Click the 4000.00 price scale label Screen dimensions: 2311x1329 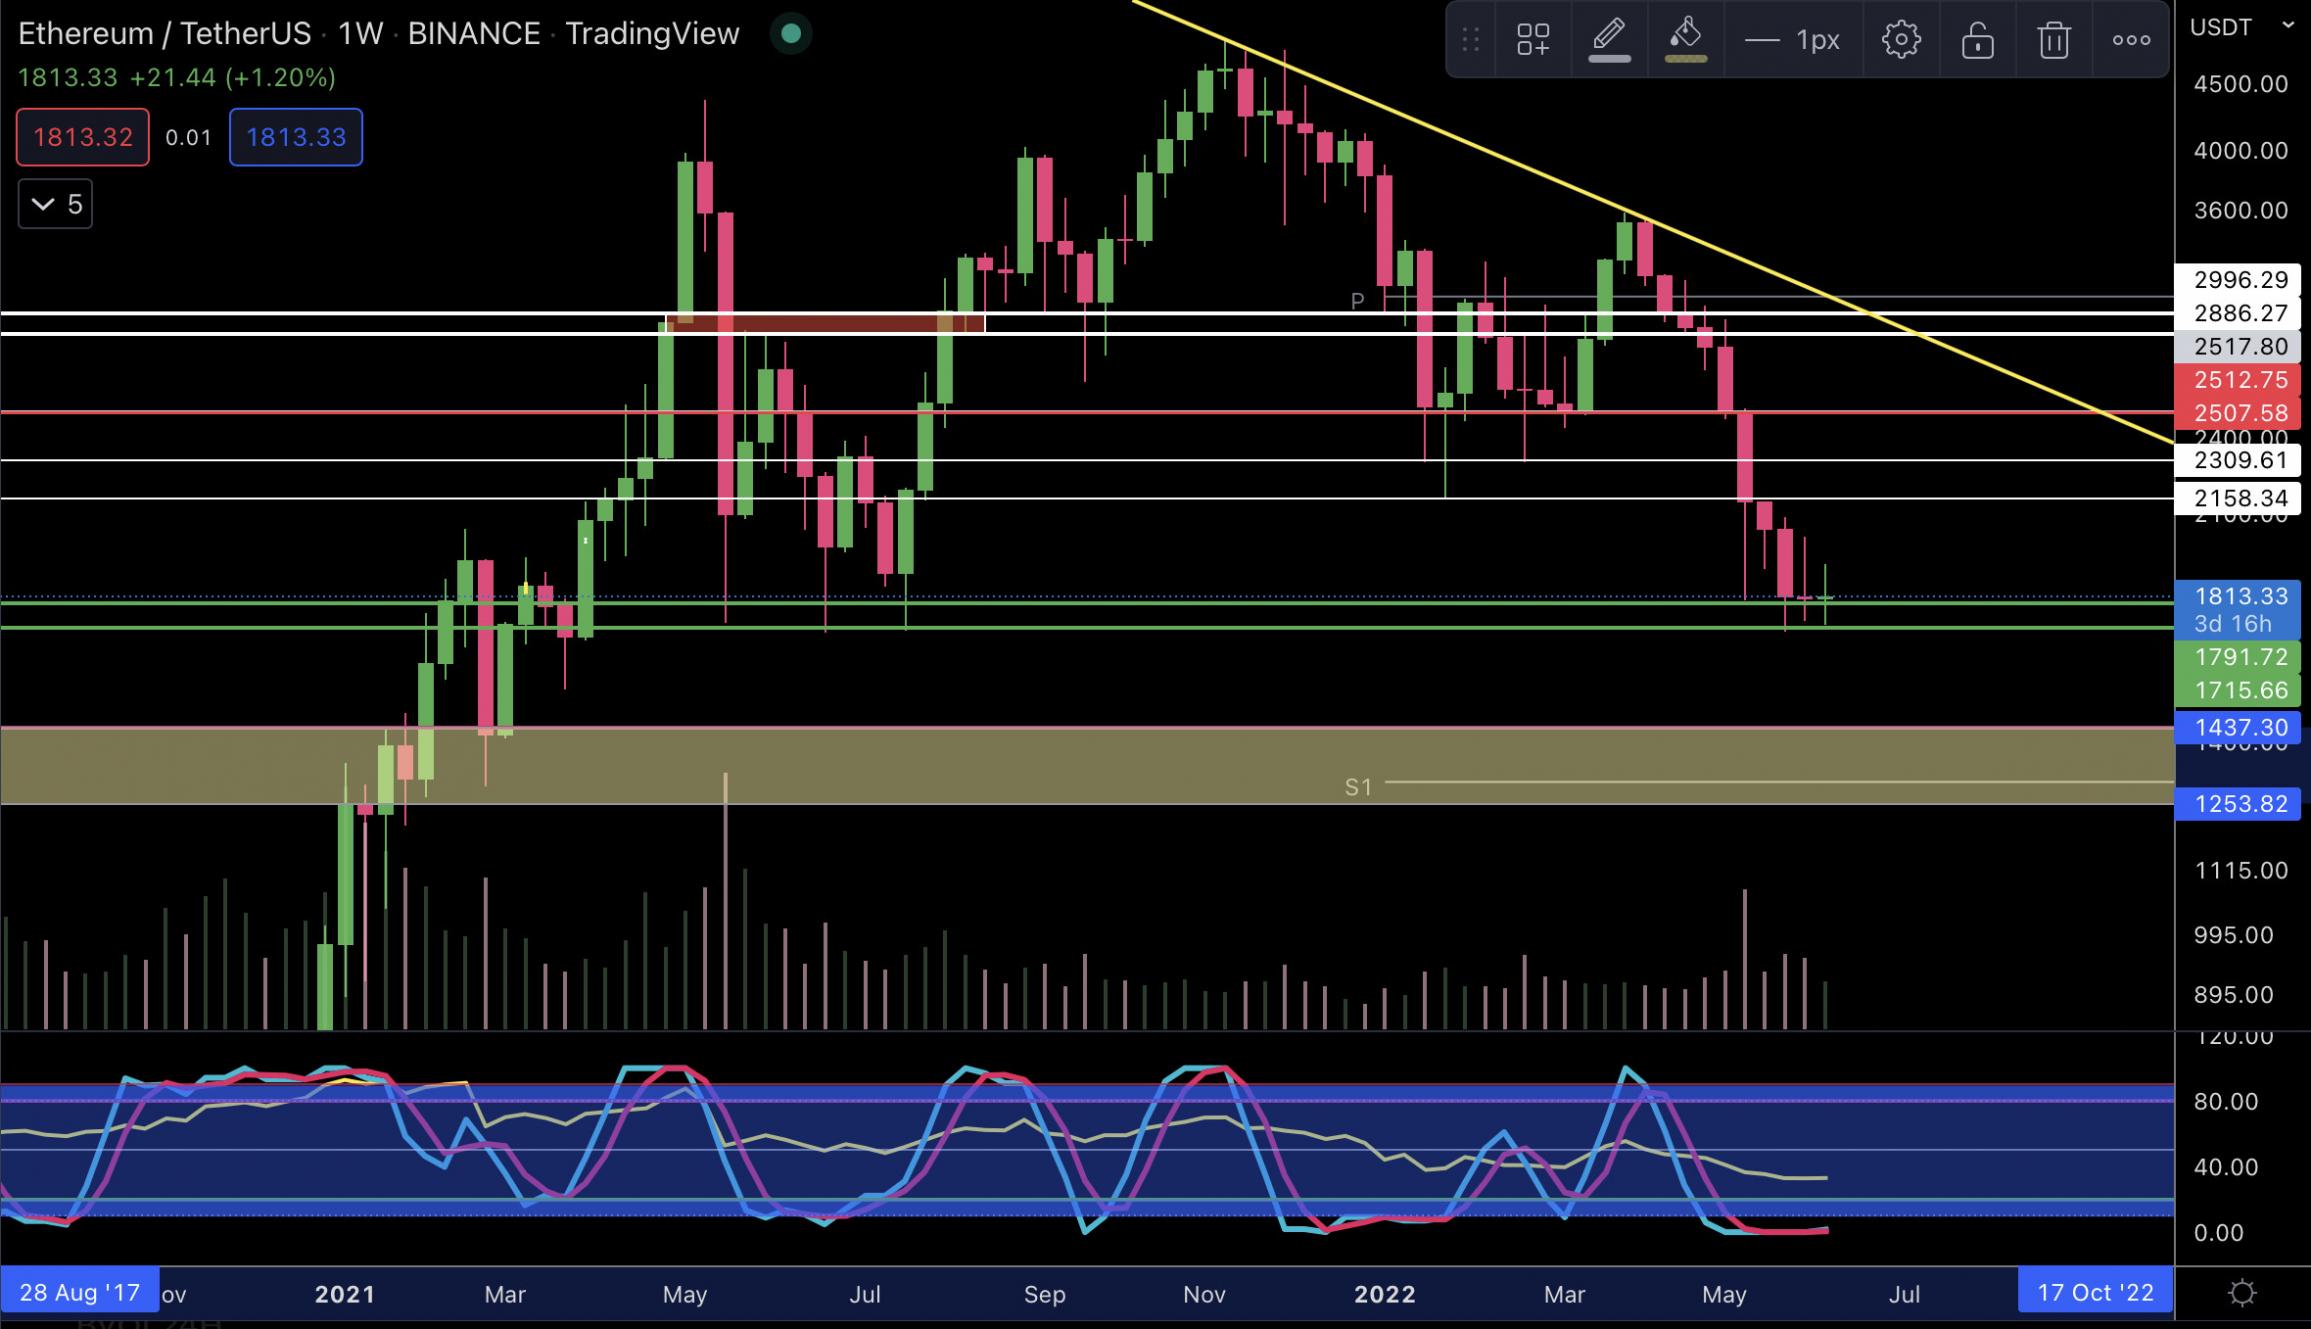2240,151
